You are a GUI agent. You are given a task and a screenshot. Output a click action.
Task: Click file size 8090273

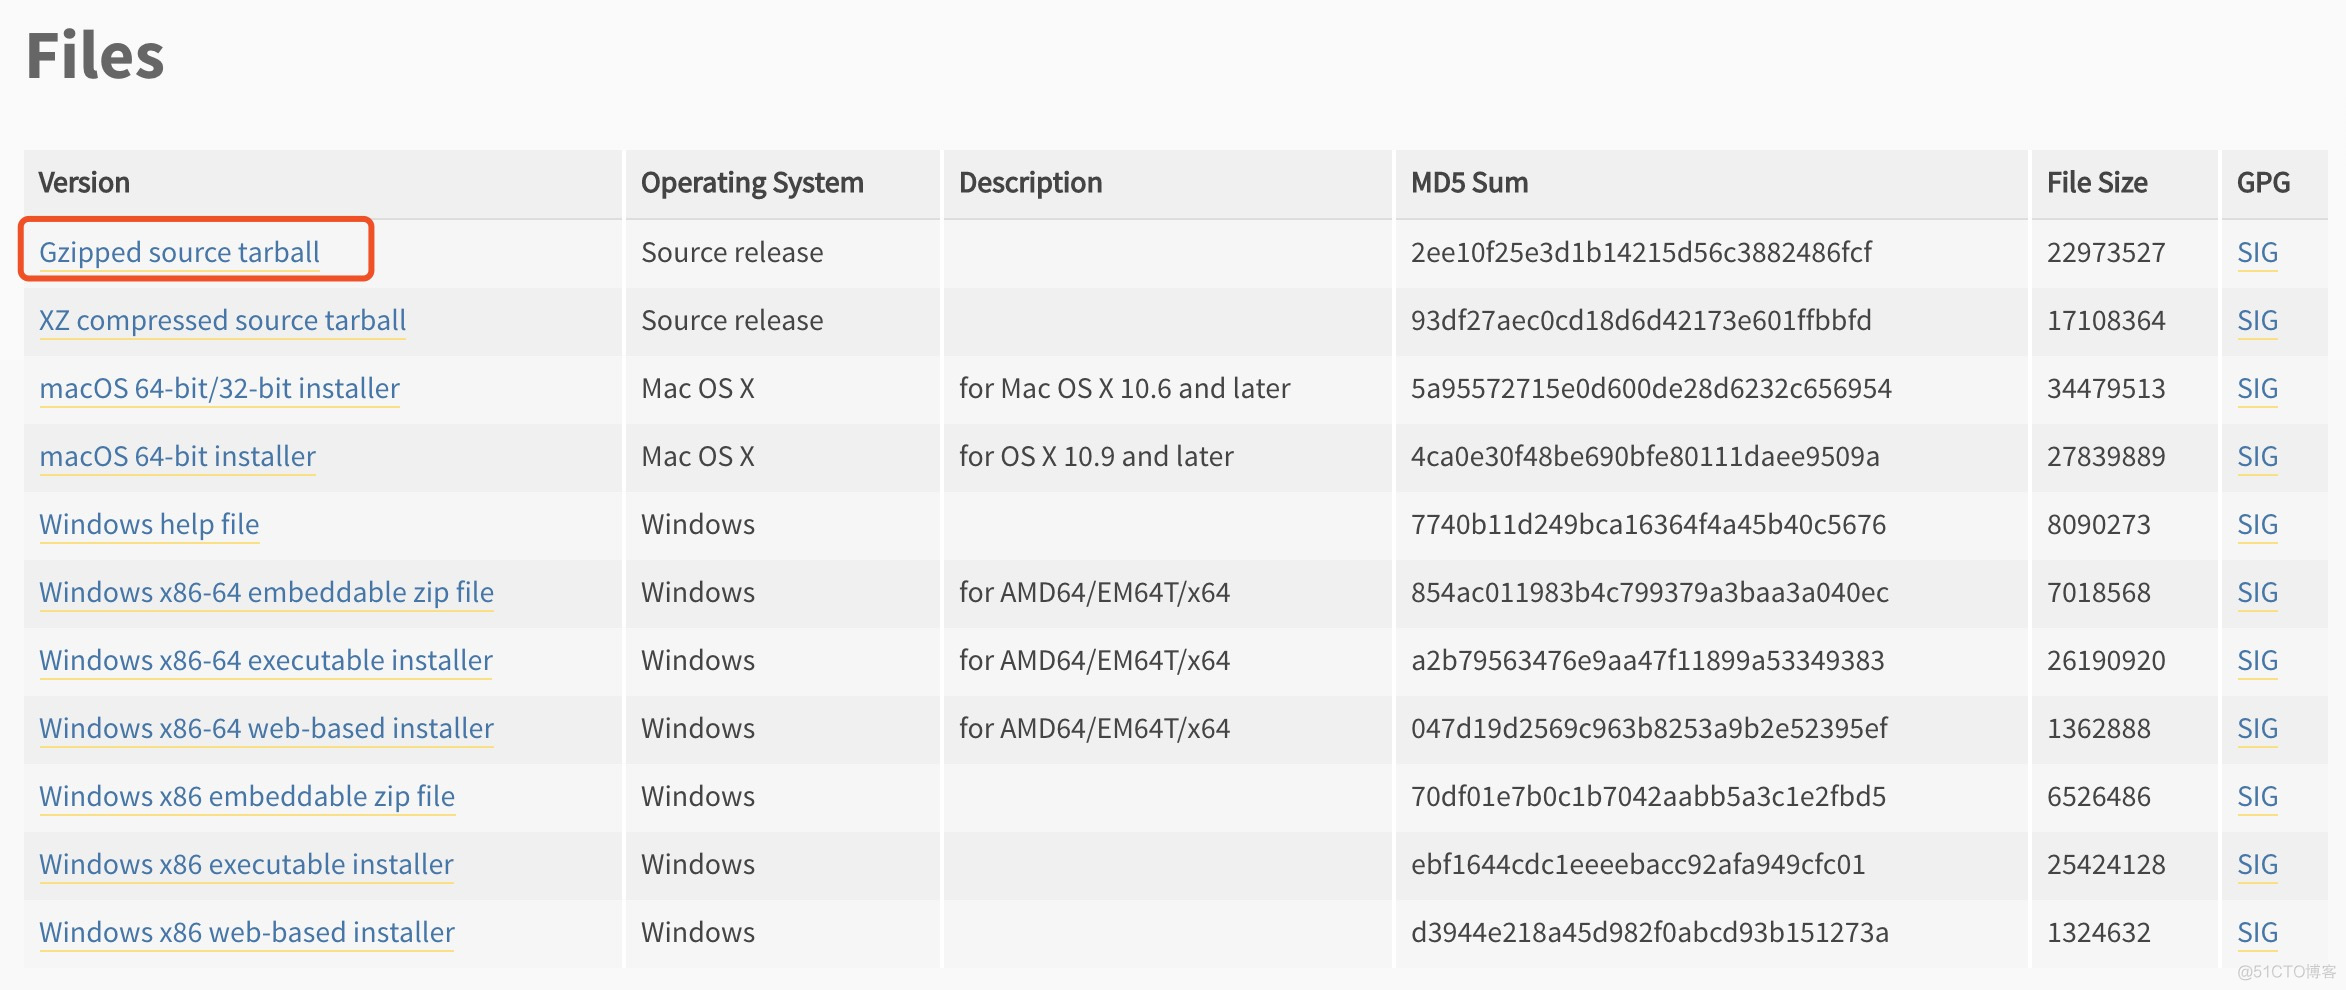coord(2098,525)
